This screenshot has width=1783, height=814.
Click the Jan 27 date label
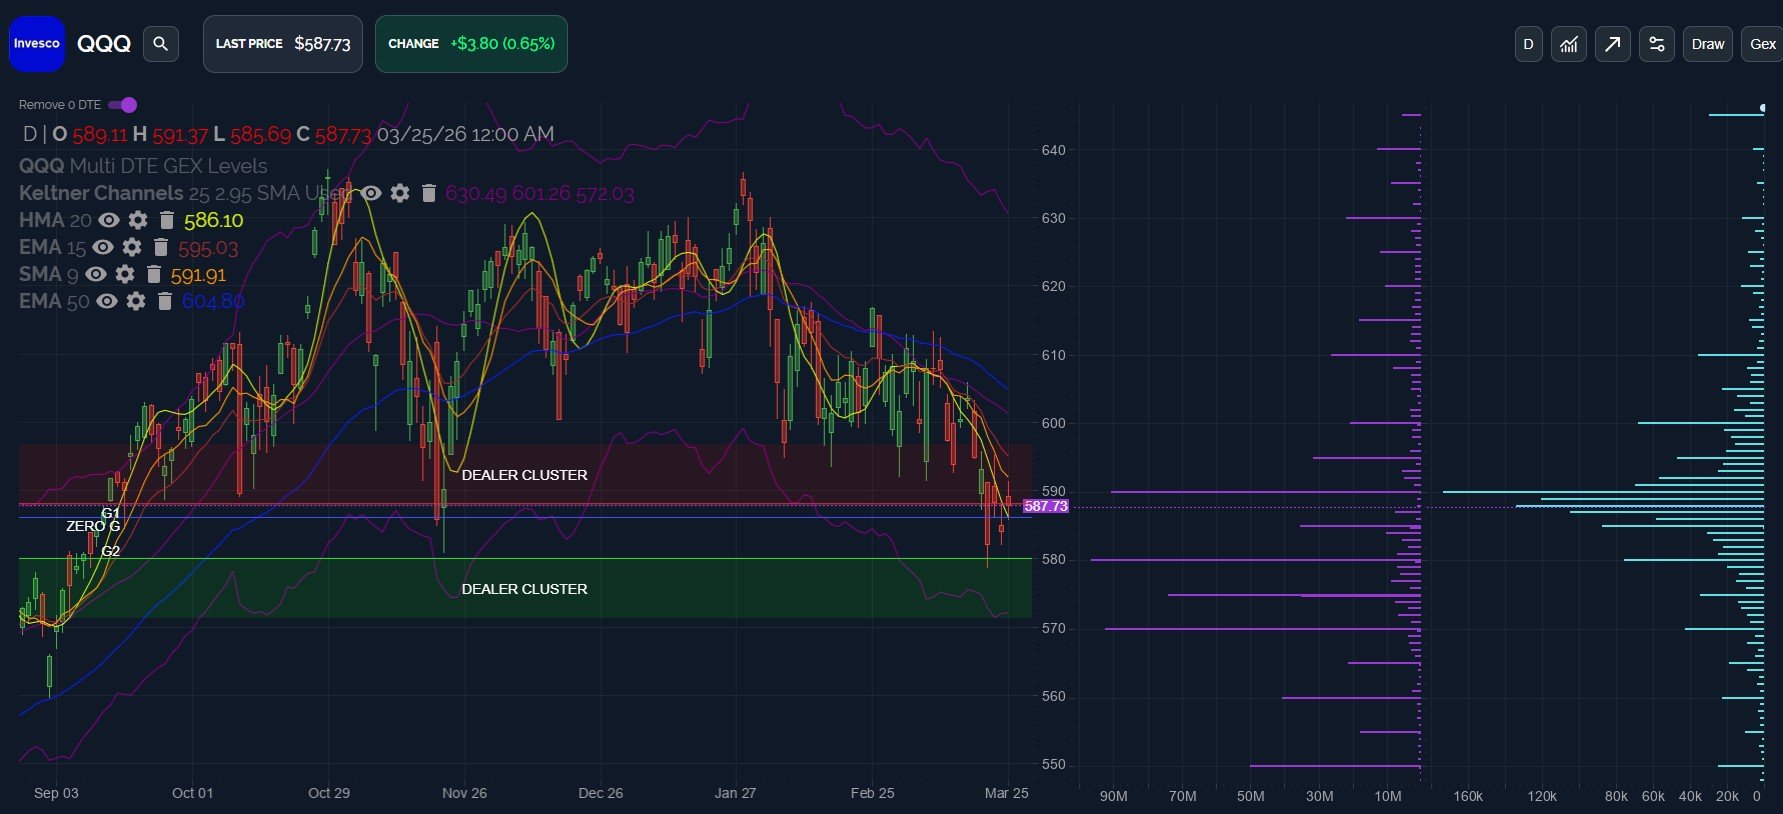tap(735, 793)
